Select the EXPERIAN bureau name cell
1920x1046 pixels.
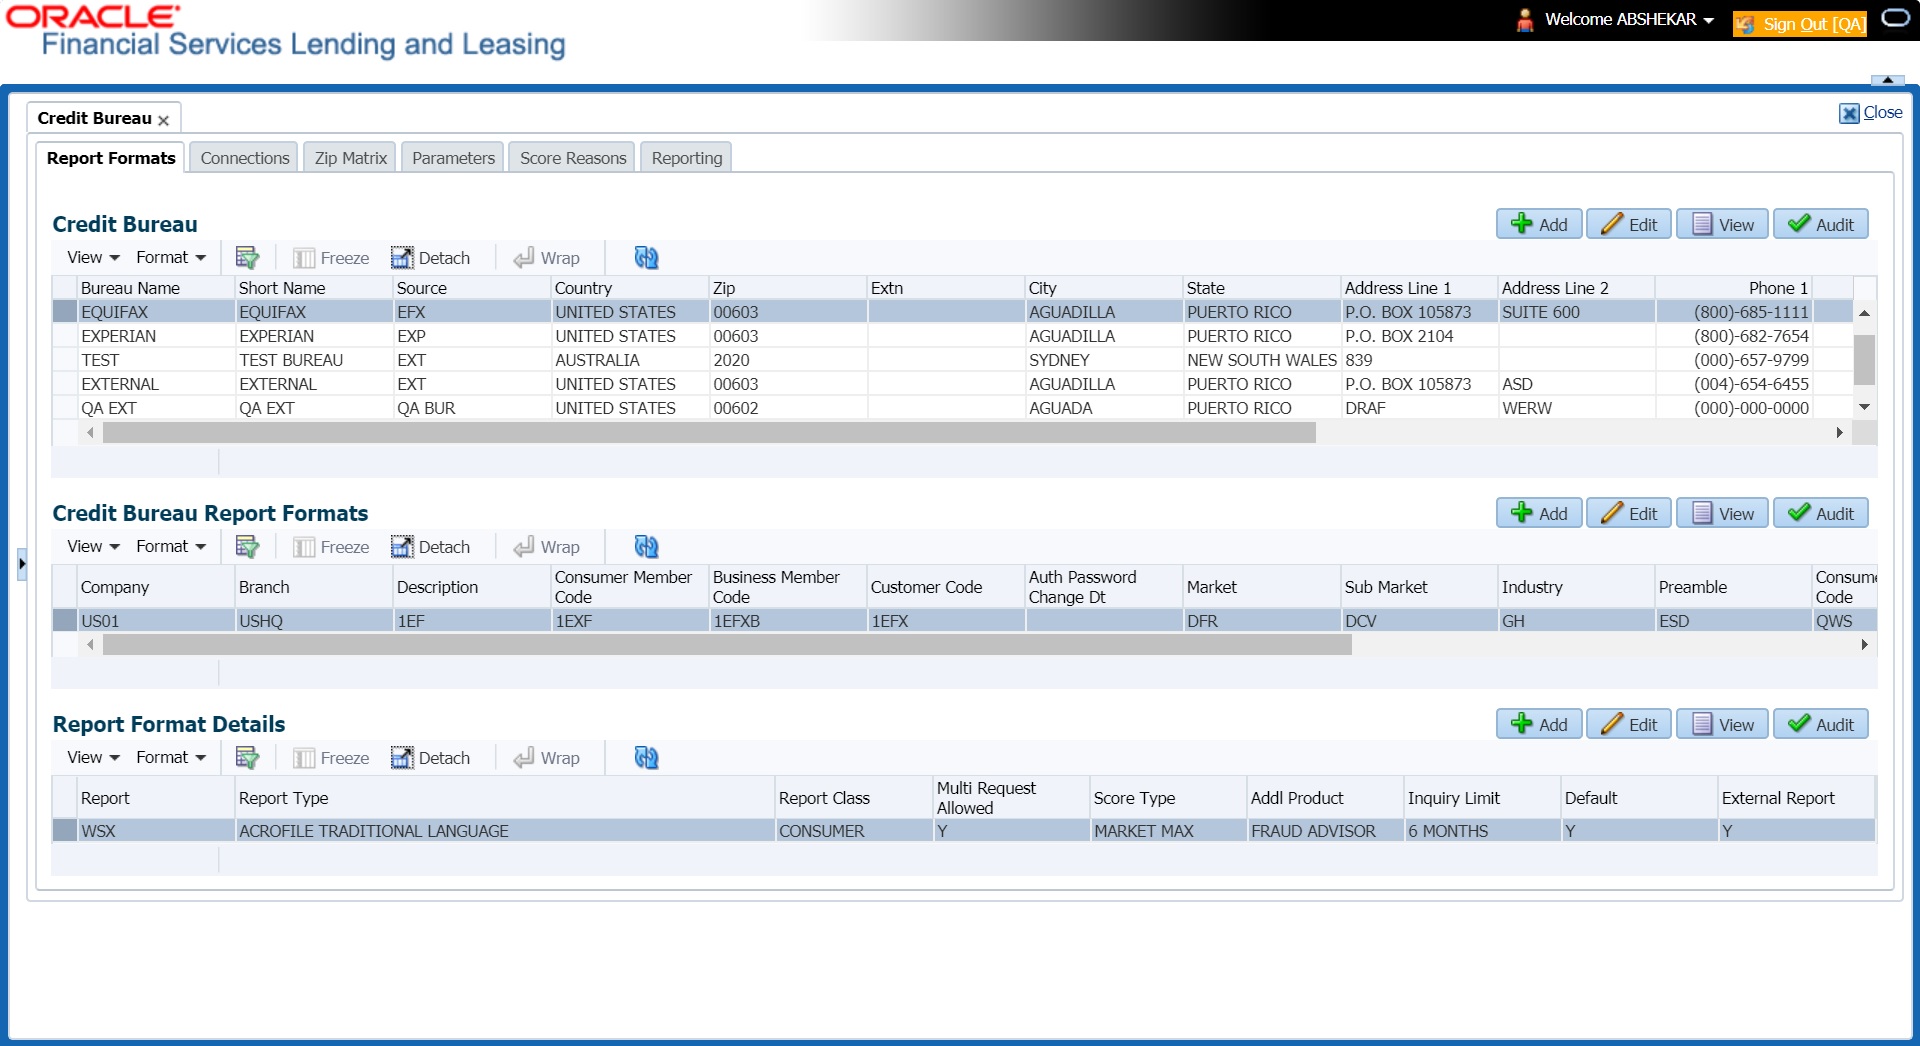[156, 336]
